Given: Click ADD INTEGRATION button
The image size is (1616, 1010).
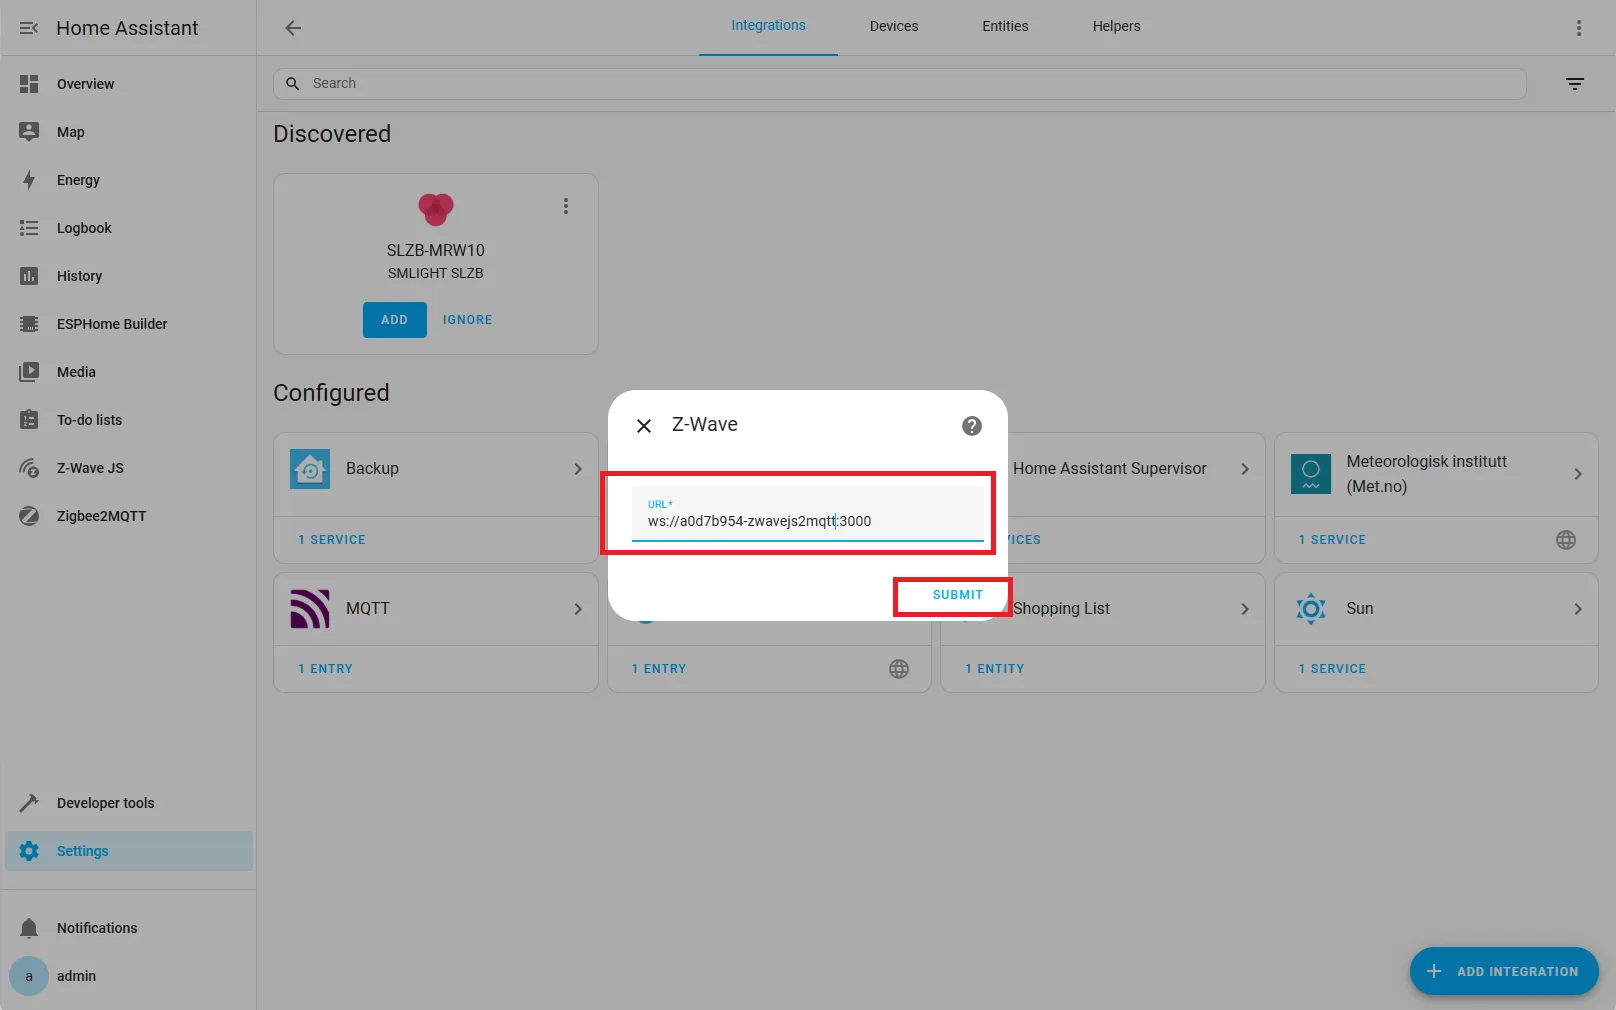Looking at the screenshot, I should point(1503,971).
